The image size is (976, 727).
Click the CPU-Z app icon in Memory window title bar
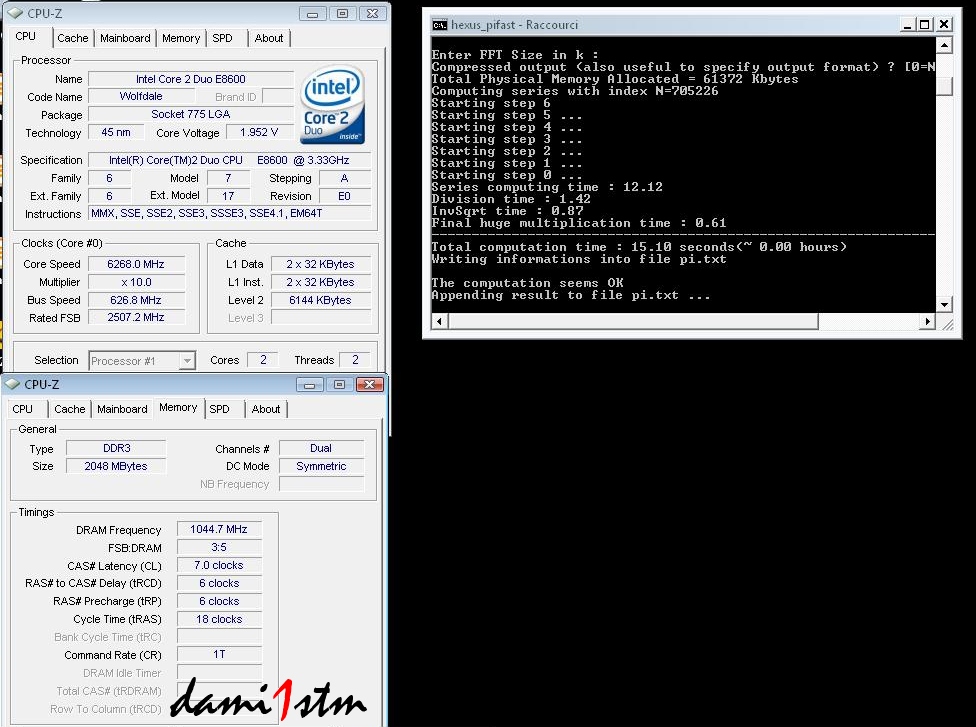12,384
